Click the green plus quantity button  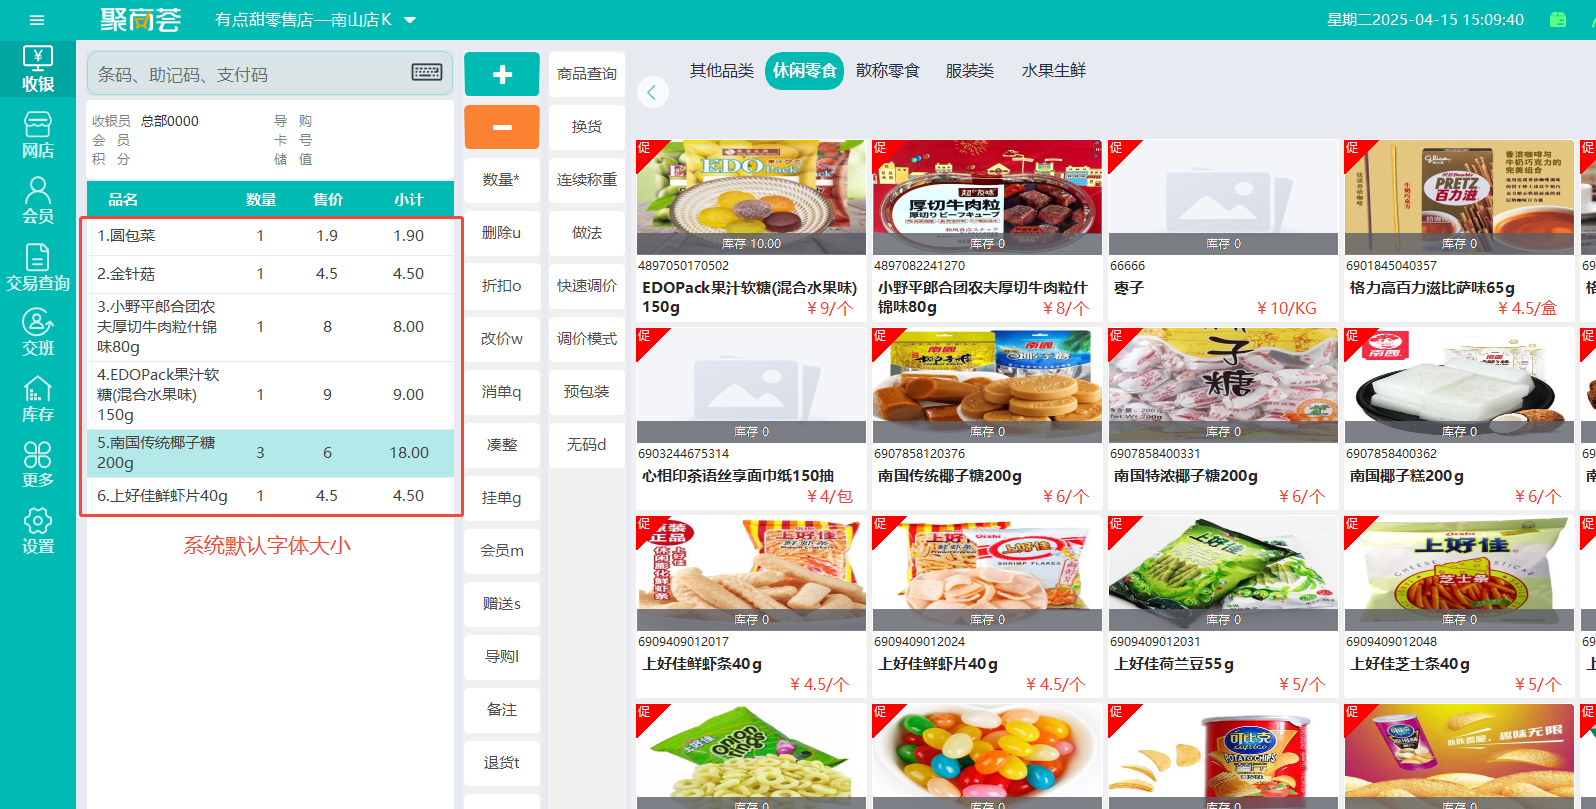[502, 74]
